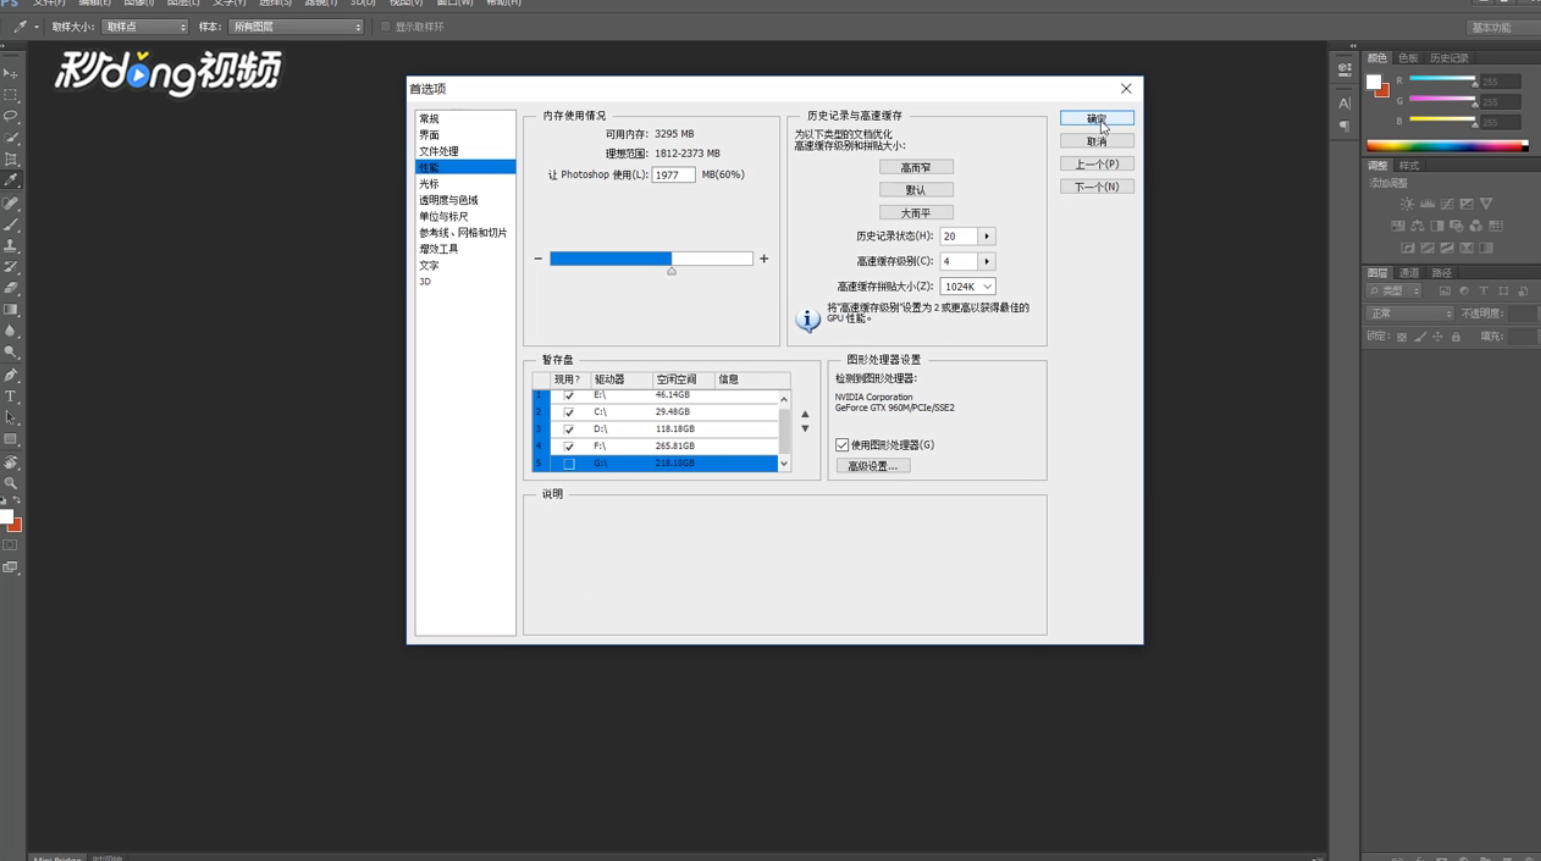This screenshot has width=1541, height=861.
Task: Click the color spectrum ramp
Action: point(1447,146)
